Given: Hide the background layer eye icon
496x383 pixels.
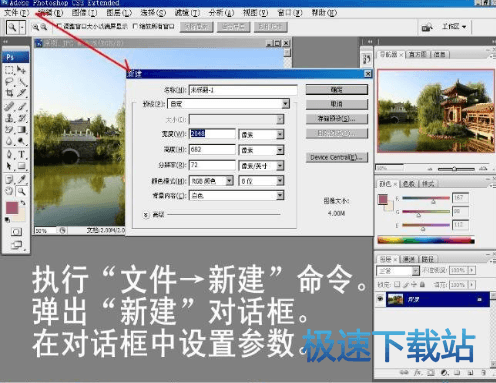Looking at the screenshot, I should [x=380, y=299].
